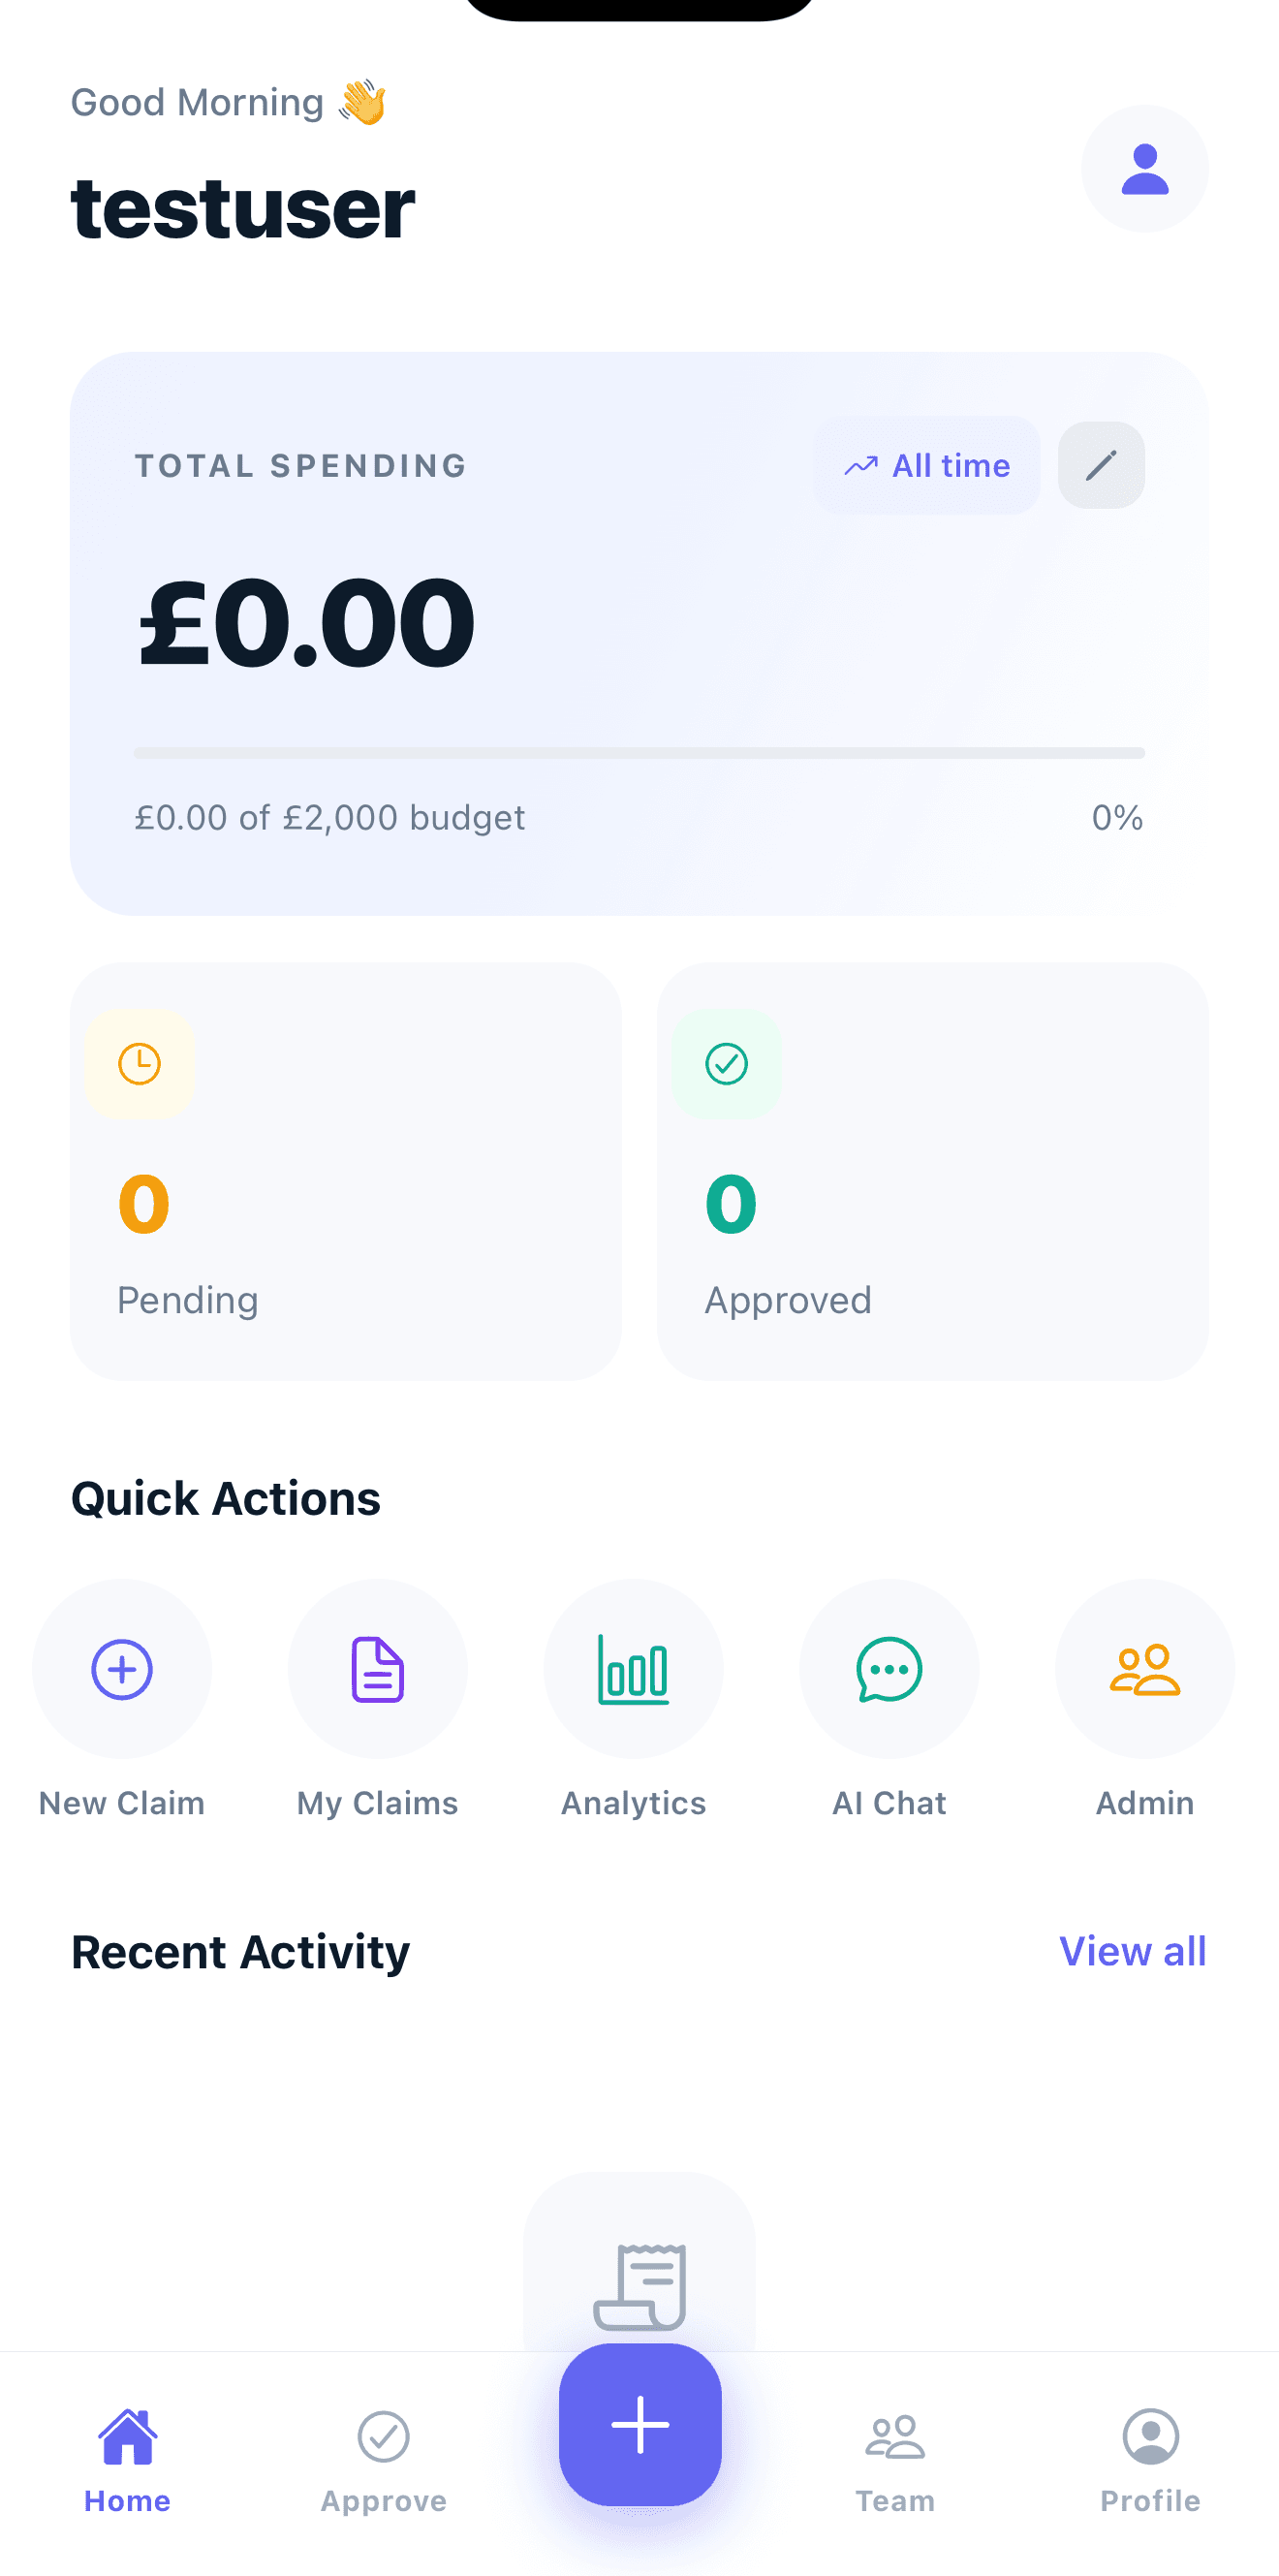Viewport: 1279px width, 2576px height.
Task: Open the All time period selector
Action: [927, 466]
